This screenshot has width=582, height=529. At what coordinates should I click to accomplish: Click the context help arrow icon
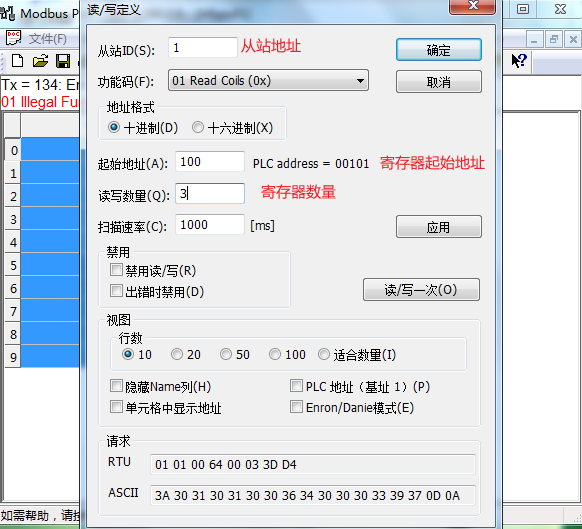[x=519, y=61]
